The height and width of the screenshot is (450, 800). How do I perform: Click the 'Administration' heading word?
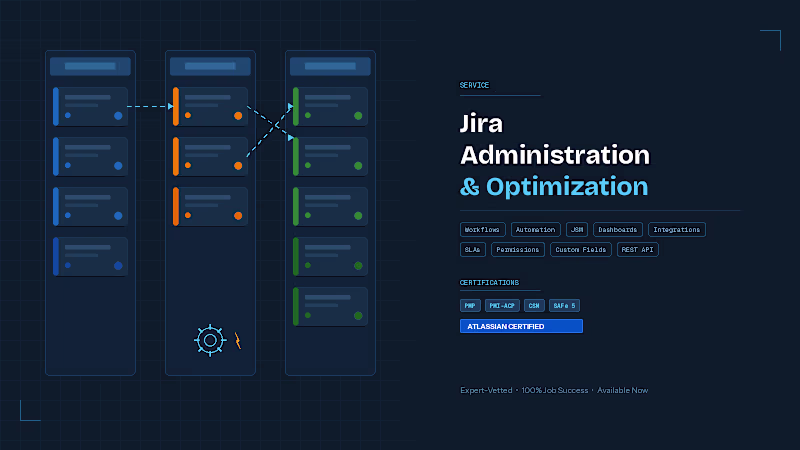click(555, 155)
